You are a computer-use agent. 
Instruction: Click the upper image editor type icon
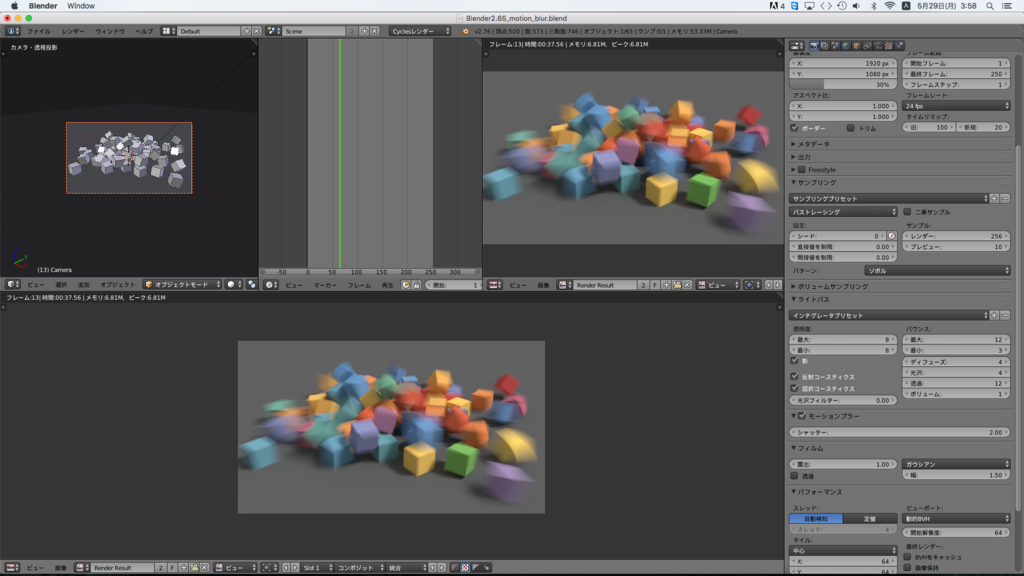click(495, 285)
